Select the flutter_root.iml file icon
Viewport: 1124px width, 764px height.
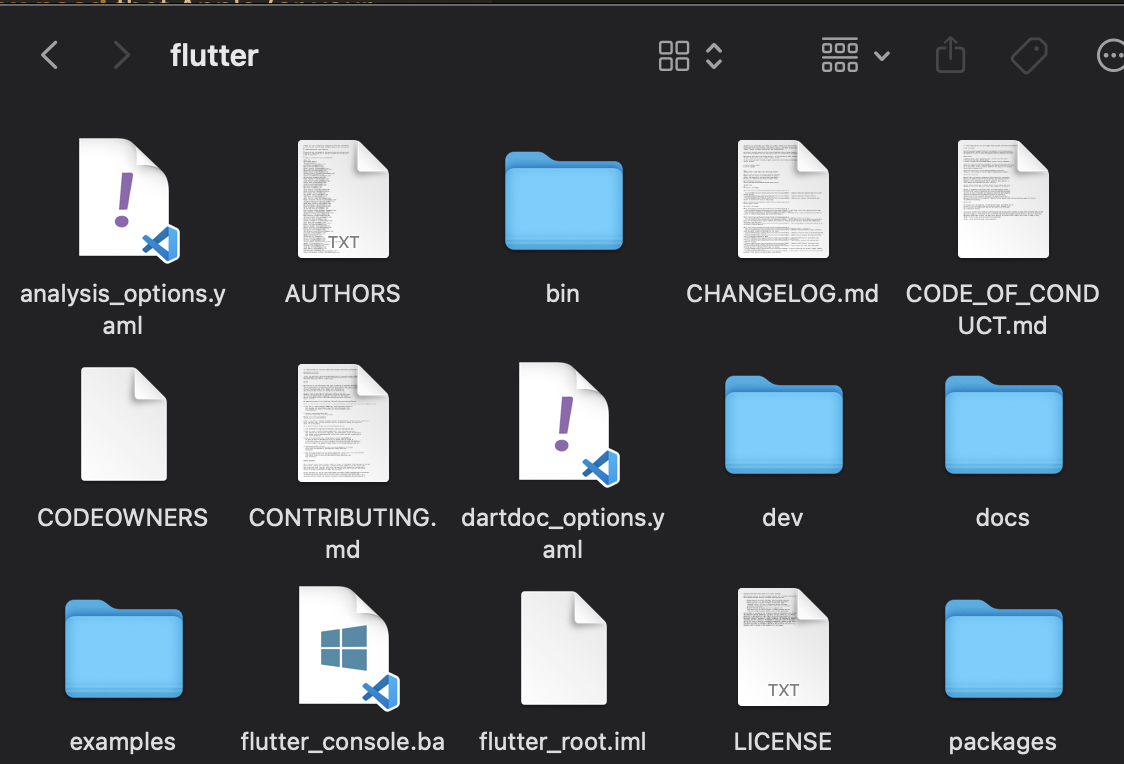click(564, 648)
